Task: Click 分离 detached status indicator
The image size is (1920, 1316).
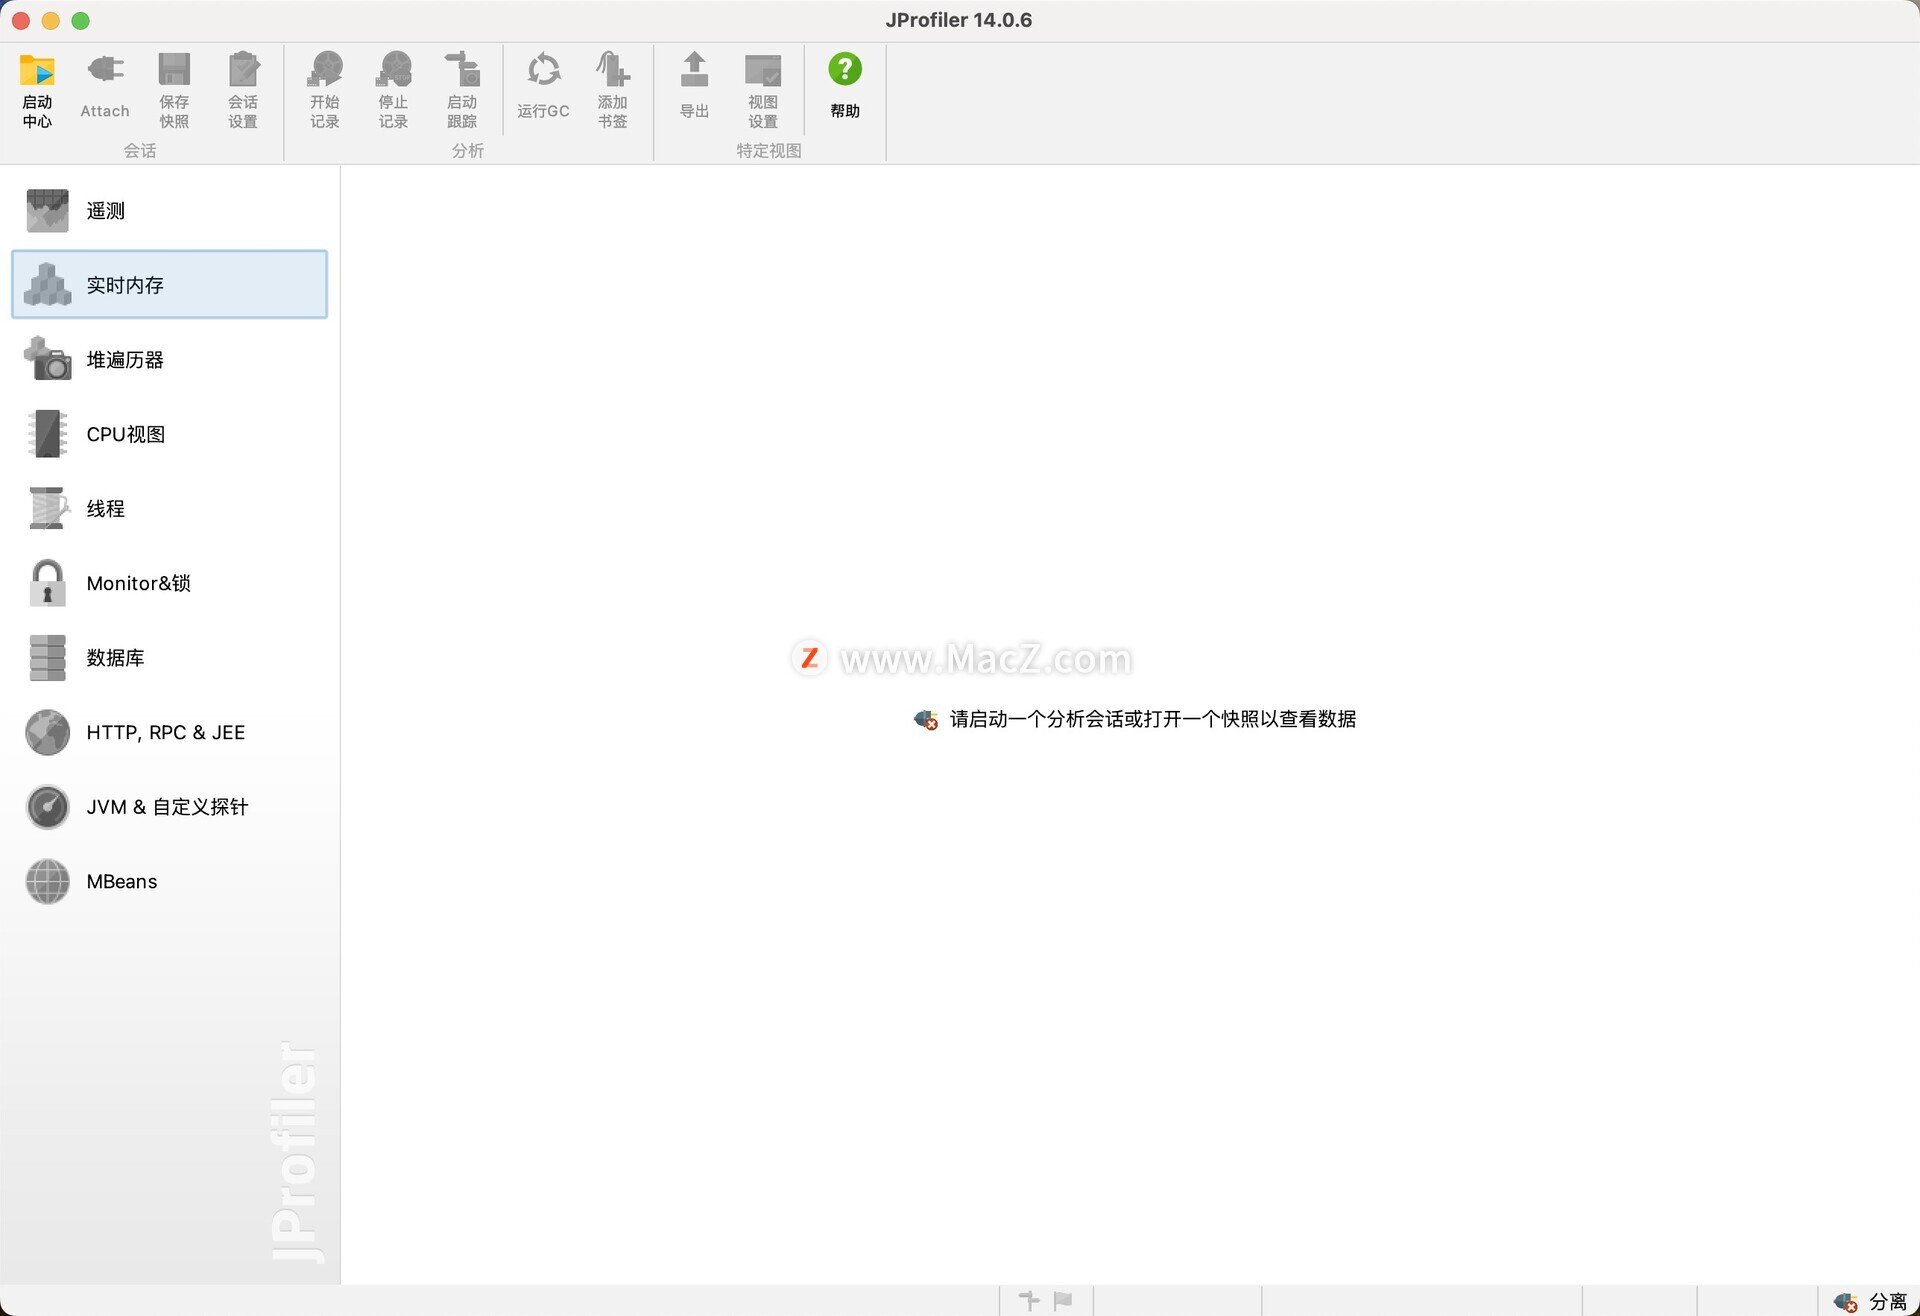Action: click(1870, 1302)
